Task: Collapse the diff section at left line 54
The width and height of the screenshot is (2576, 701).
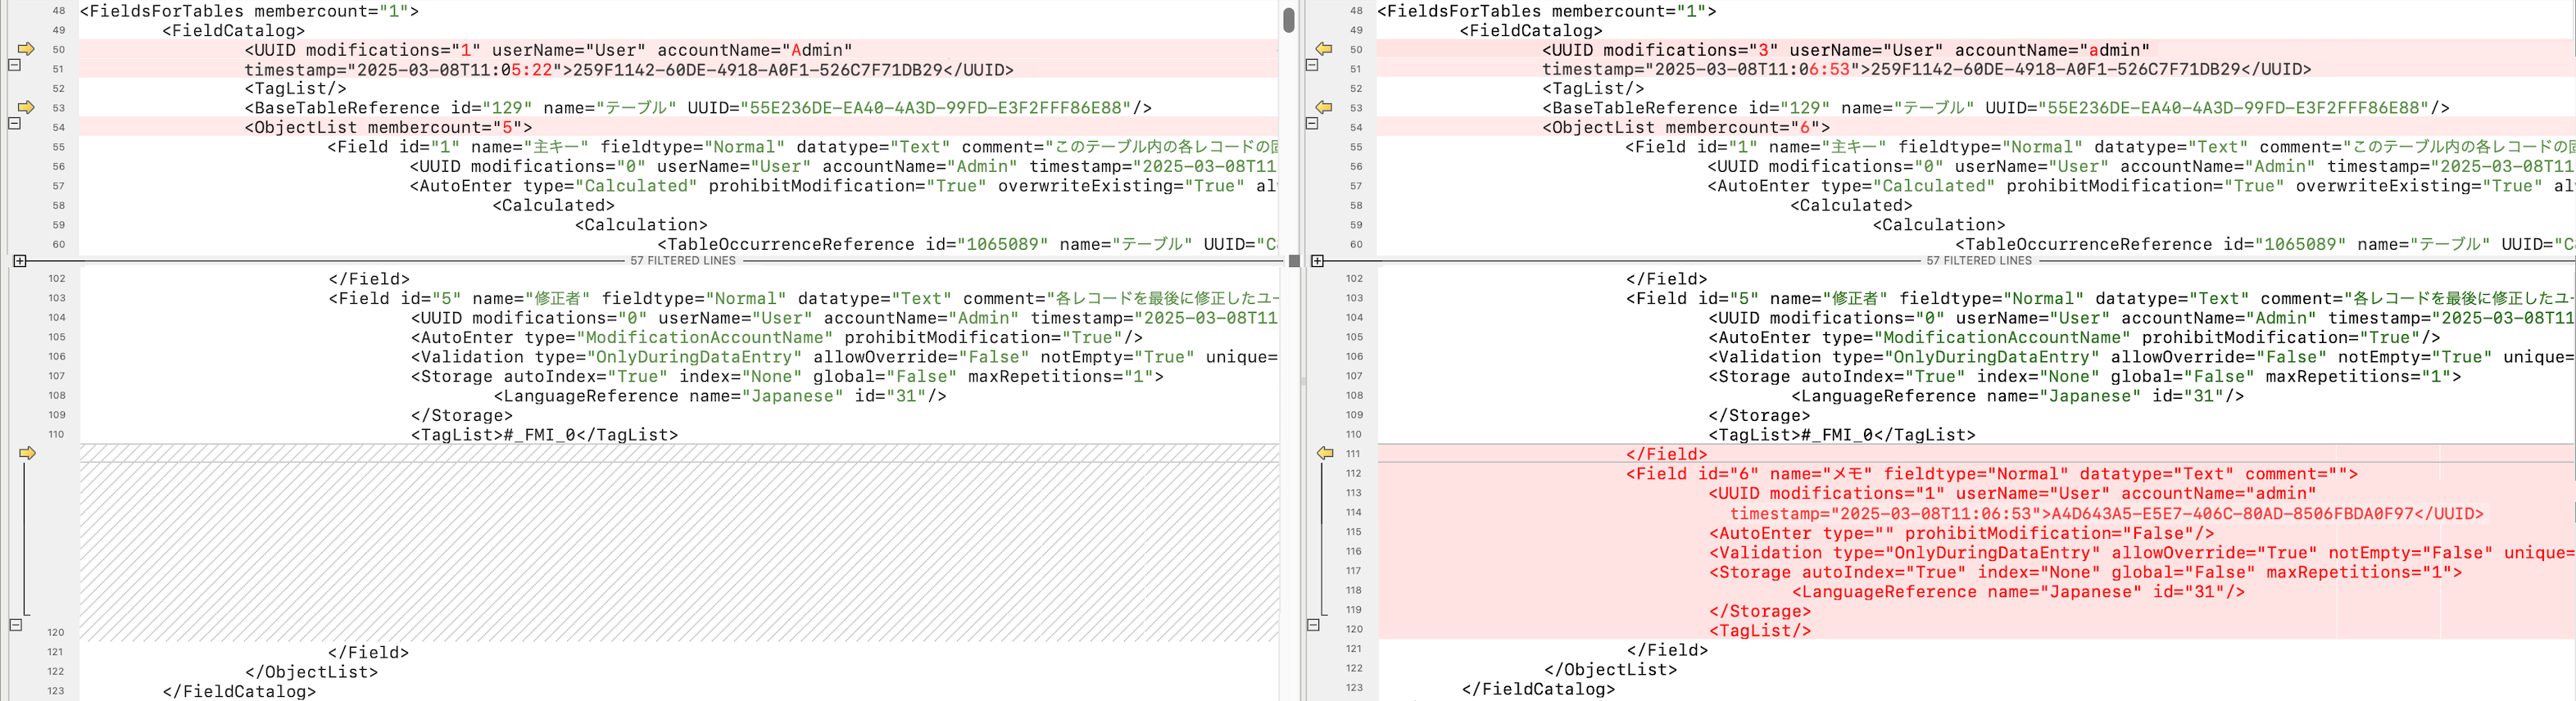Action: pos(14,124)
